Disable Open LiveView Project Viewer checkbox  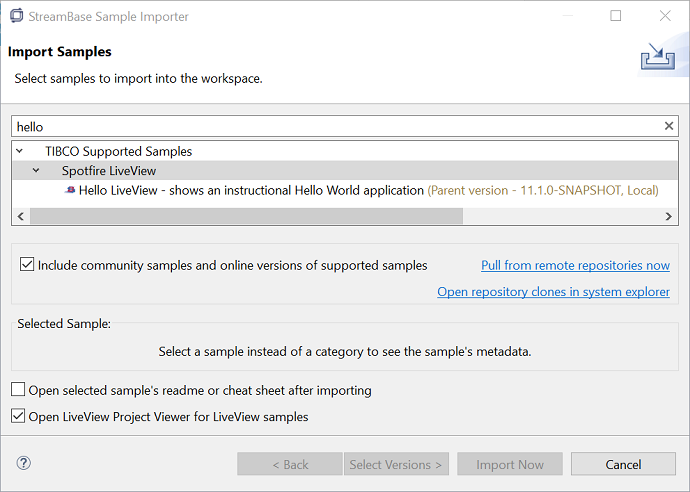pyautogui.click(x=18, y=416)
